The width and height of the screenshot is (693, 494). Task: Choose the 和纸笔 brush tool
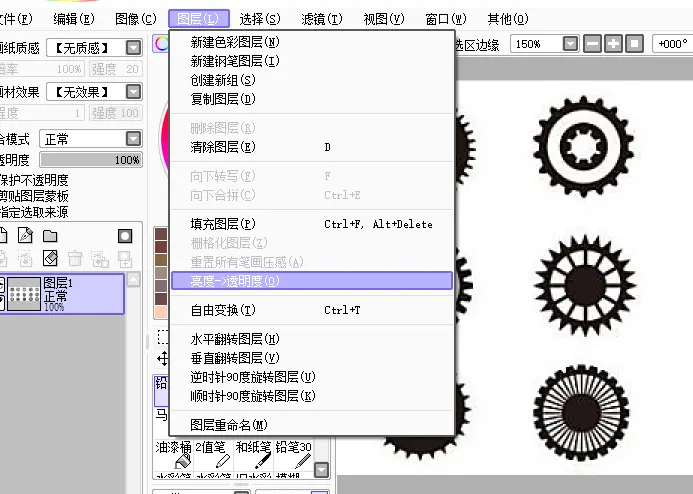point(253,455)
